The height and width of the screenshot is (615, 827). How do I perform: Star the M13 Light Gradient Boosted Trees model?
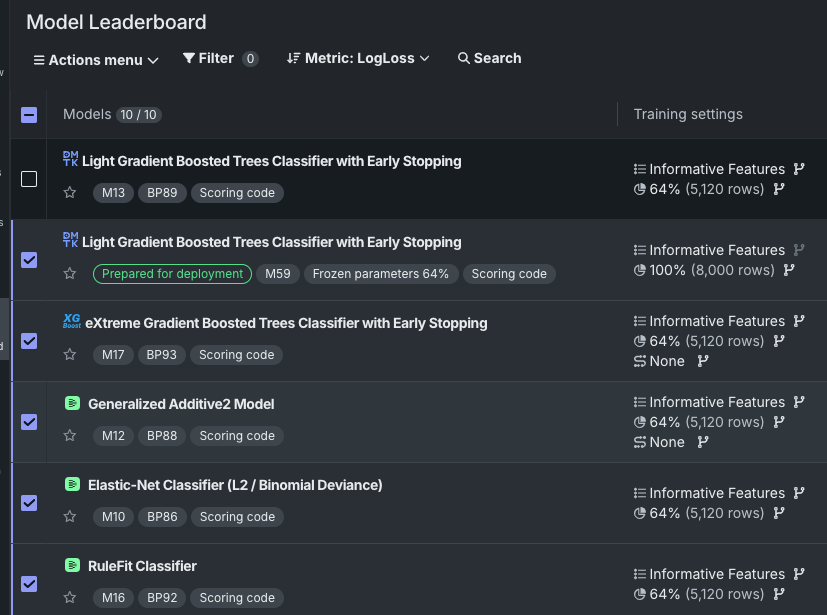pyautogui.click(x=70, y=193)
